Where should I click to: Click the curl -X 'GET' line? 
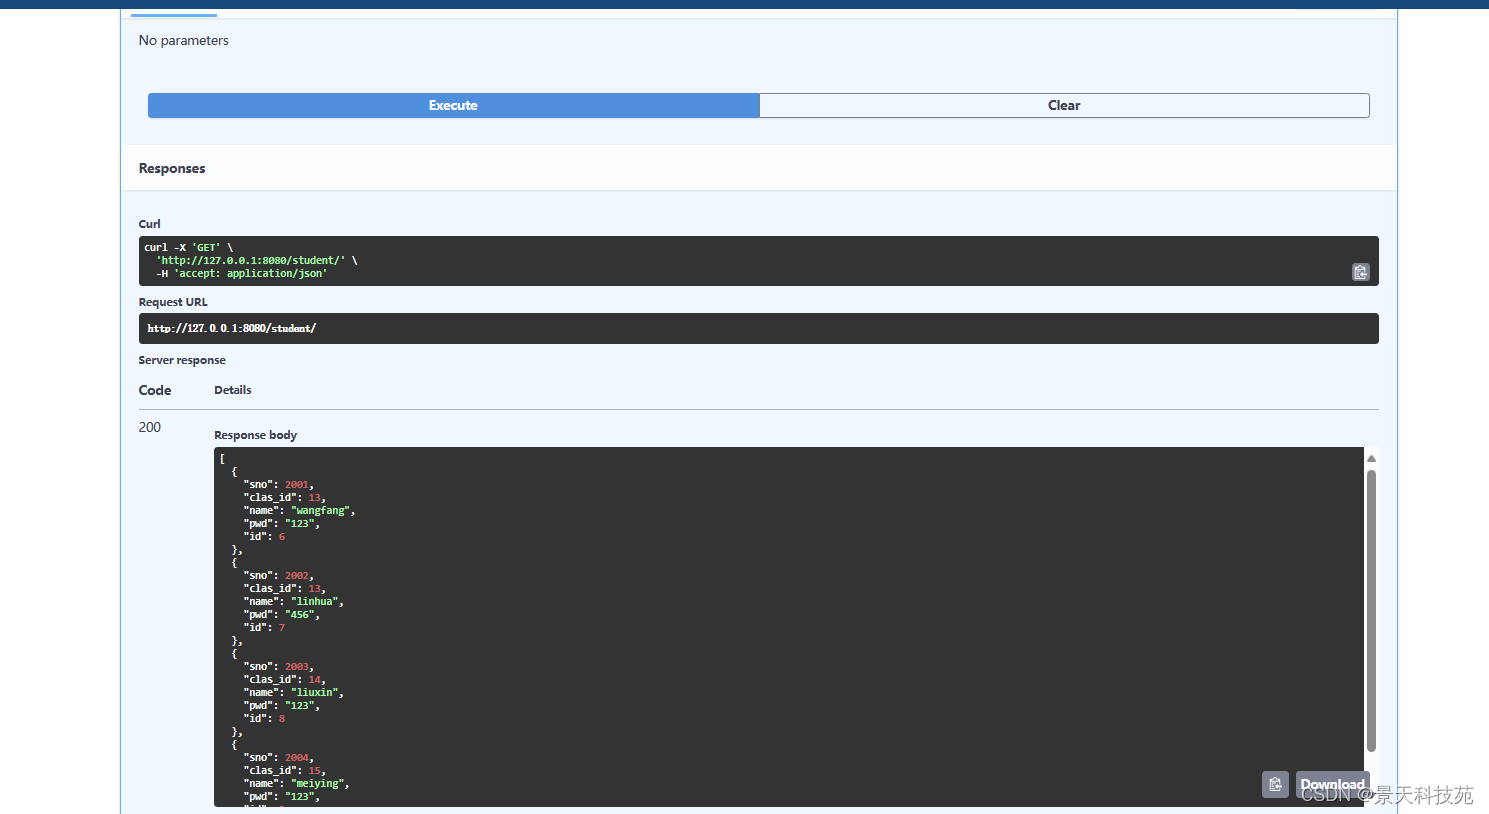point(189,247)
